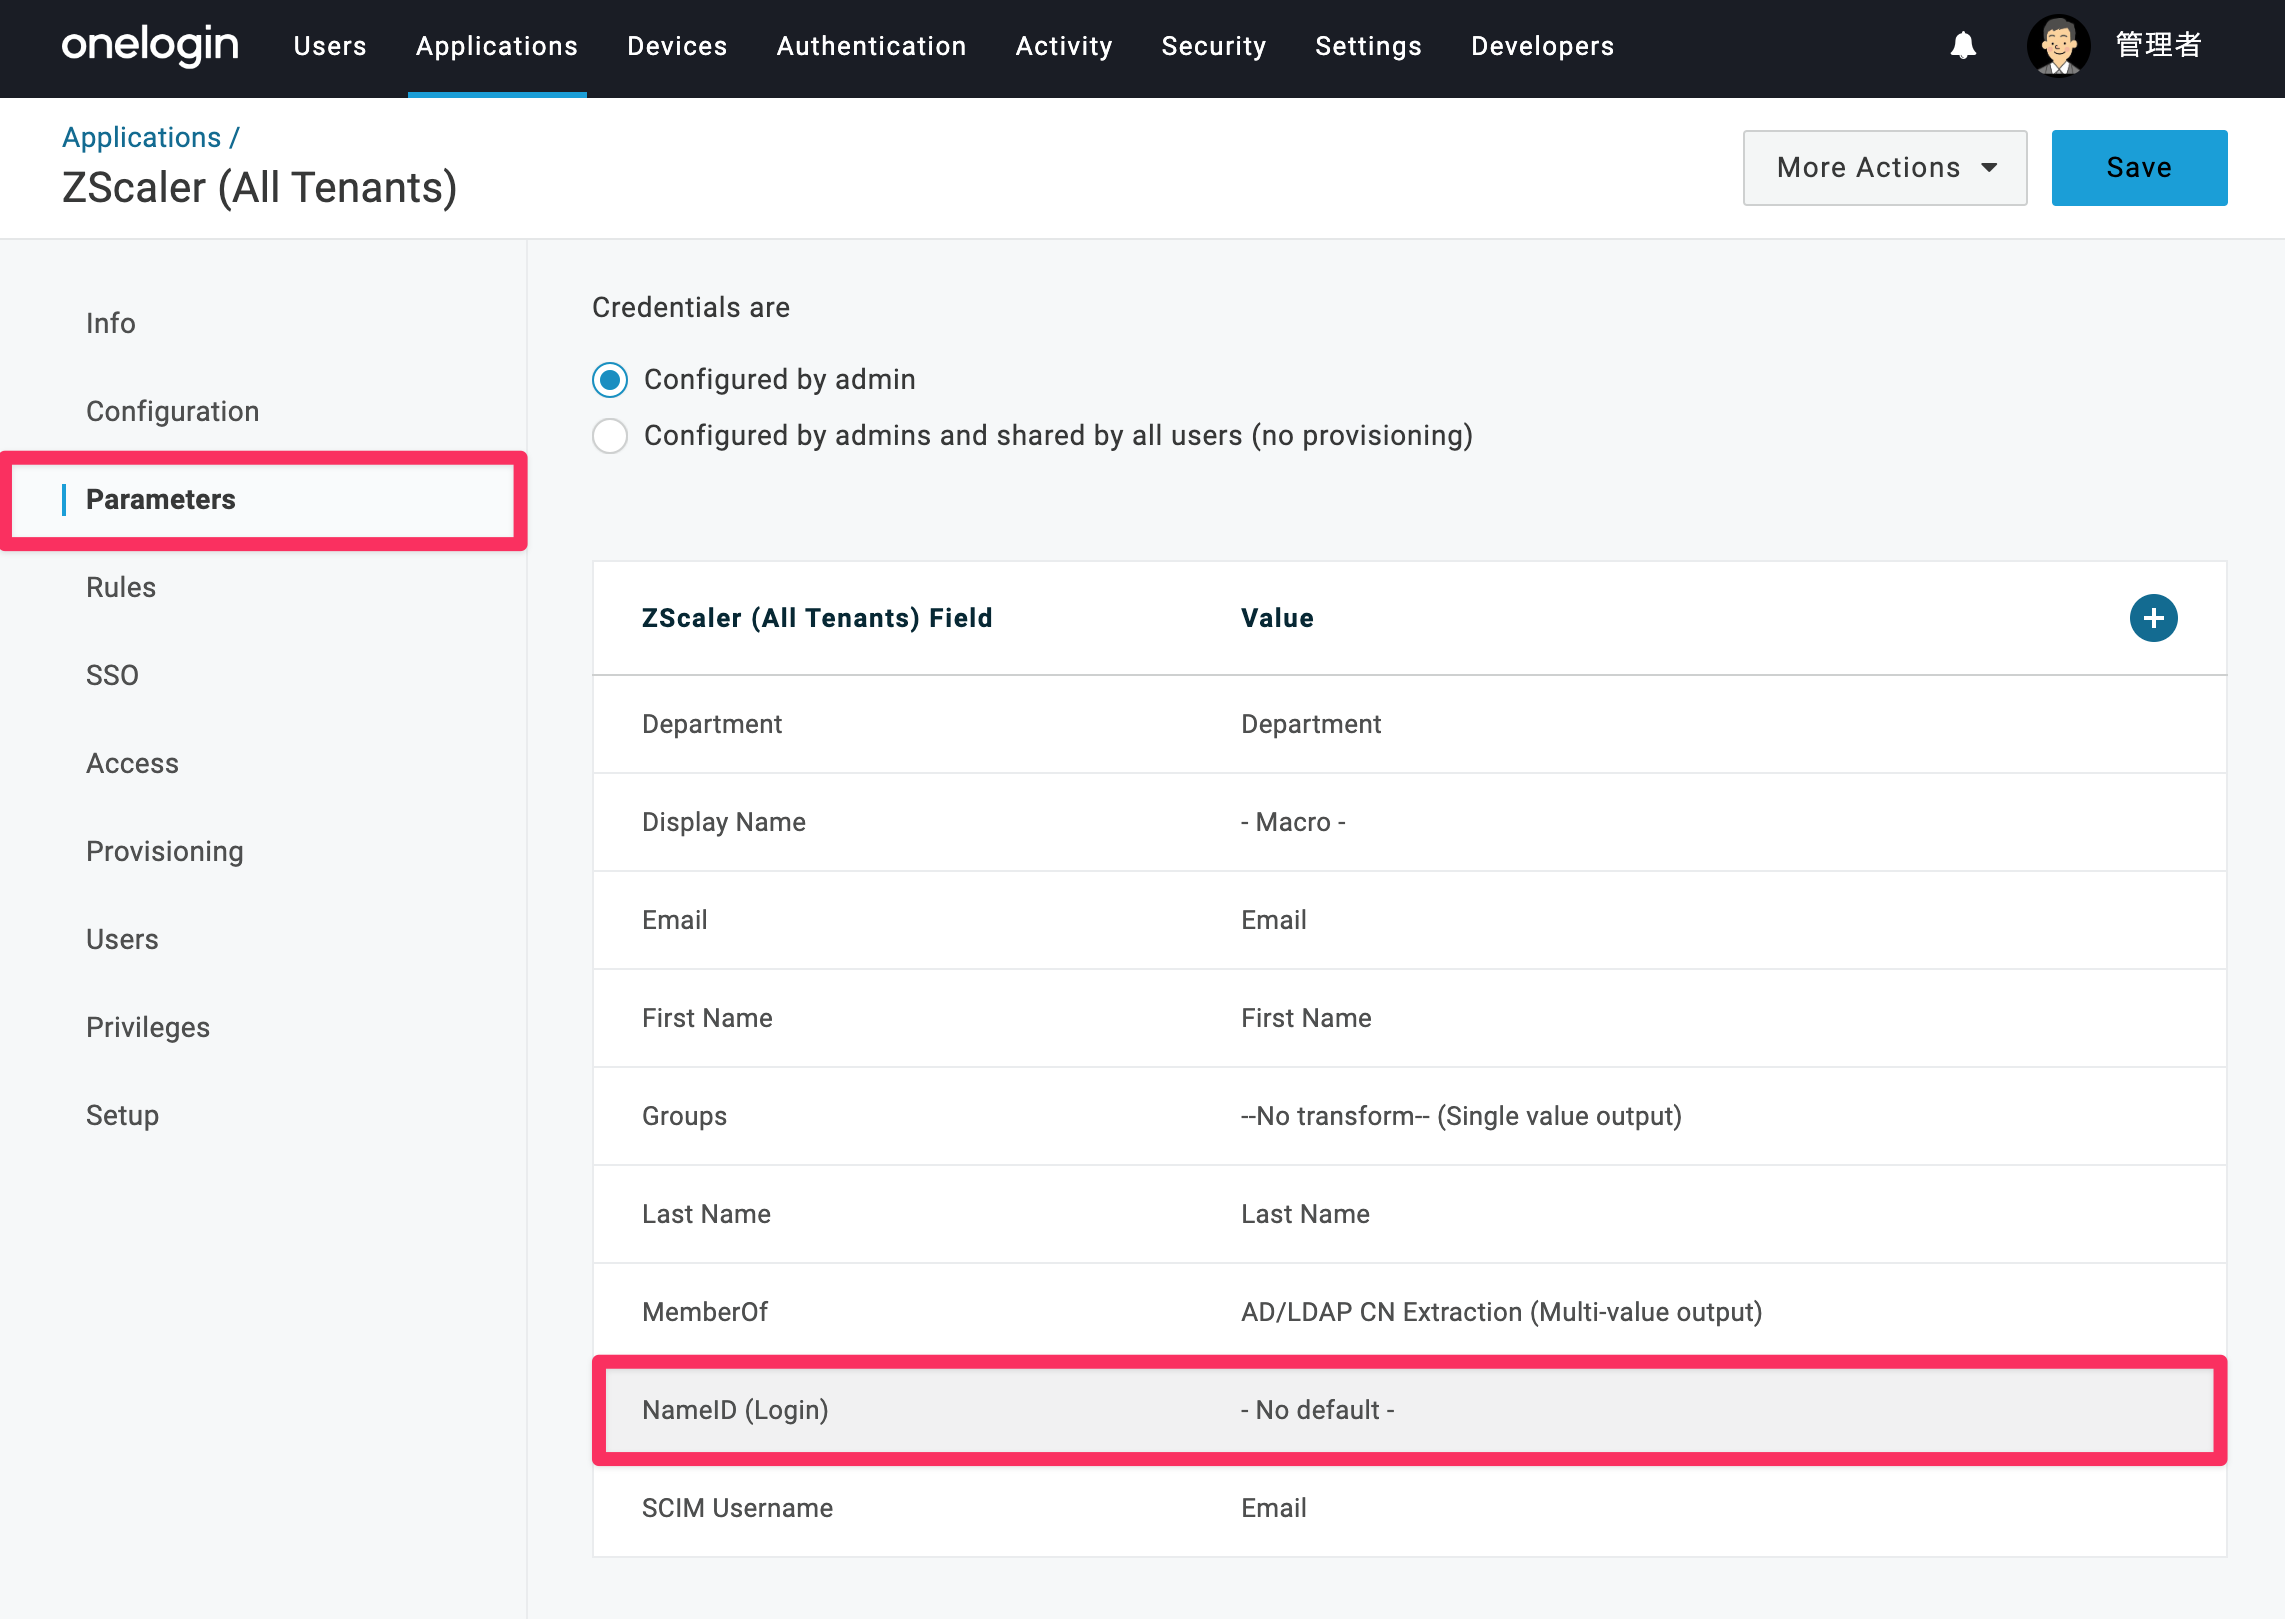Add a new parameter with plus icon
Screen dimensions: 2285x1619
pyautogui.click(x=2153, y=618)
